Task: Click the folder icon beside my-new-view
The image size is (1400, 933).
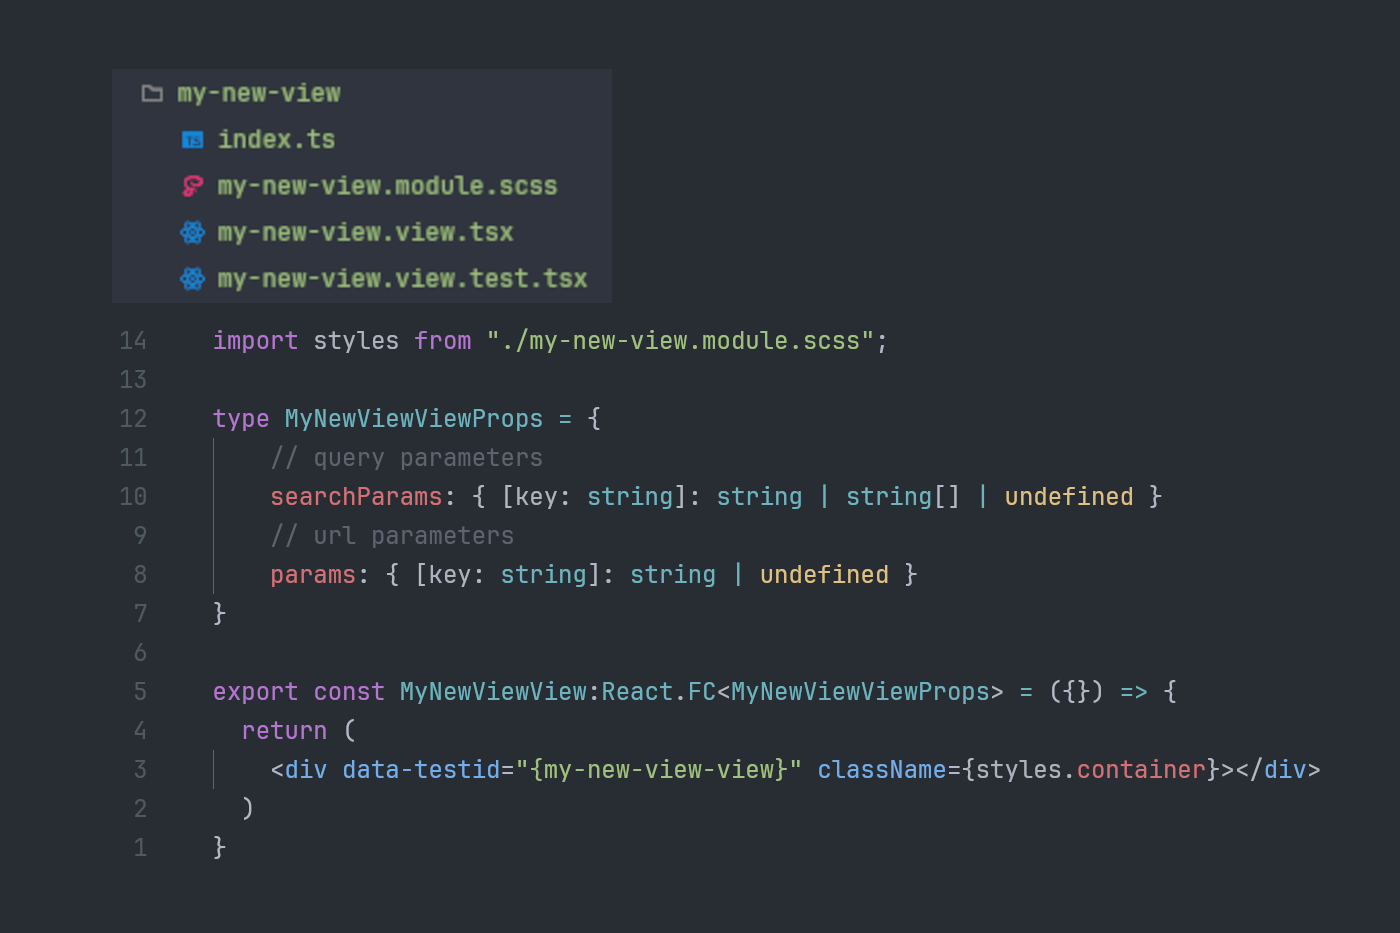Action: point(152,94)
